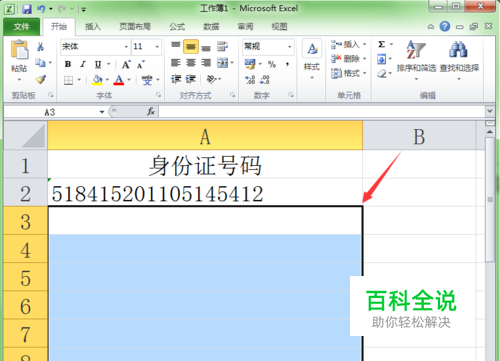Toggle align text left
The width and height of the screenshot is (500, 361).
click(x=176, y=63)
